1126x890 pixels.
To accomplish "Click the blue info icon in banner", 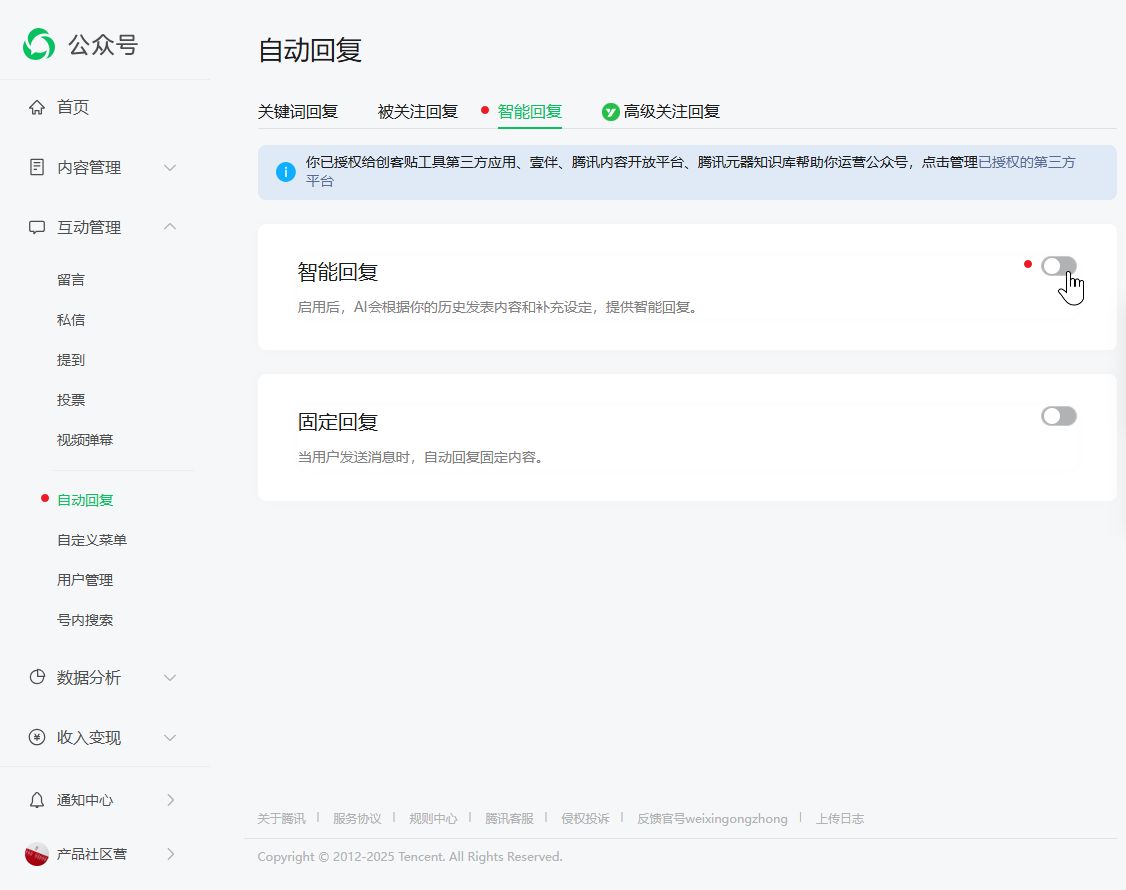I will 286,172.
